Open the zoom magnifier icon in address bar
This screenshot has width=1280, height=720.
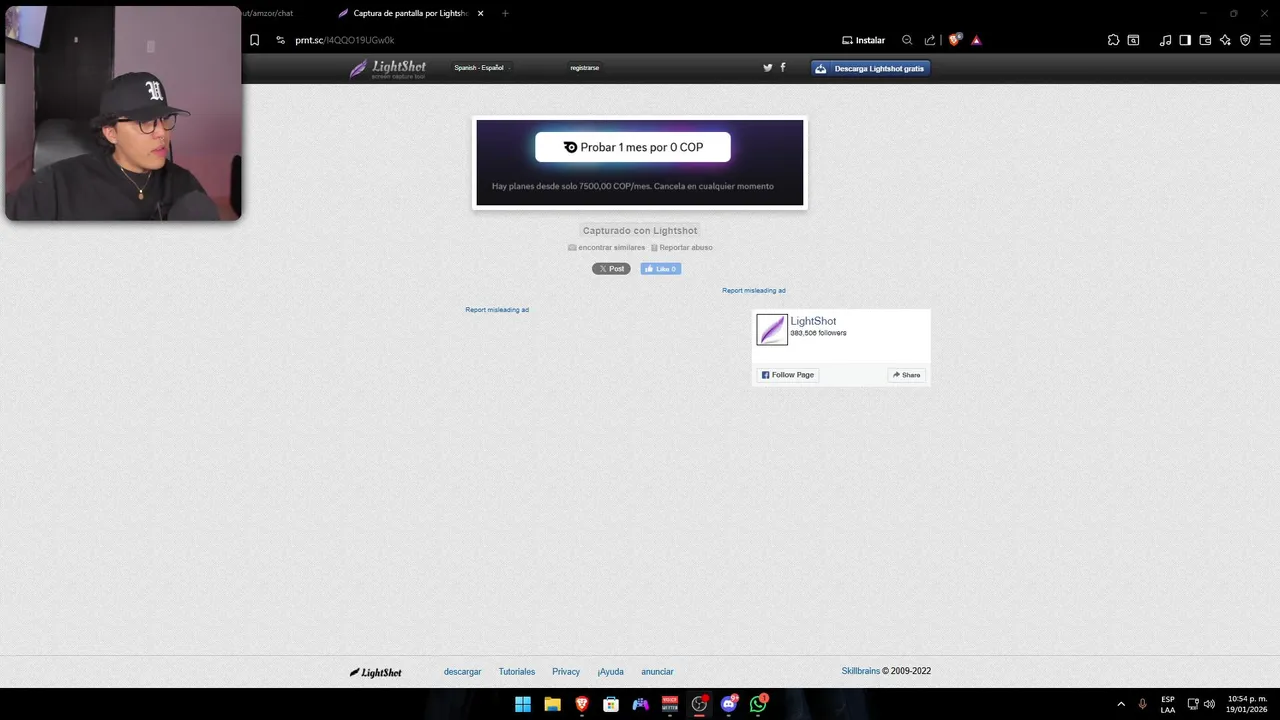(x=907, y=40)
